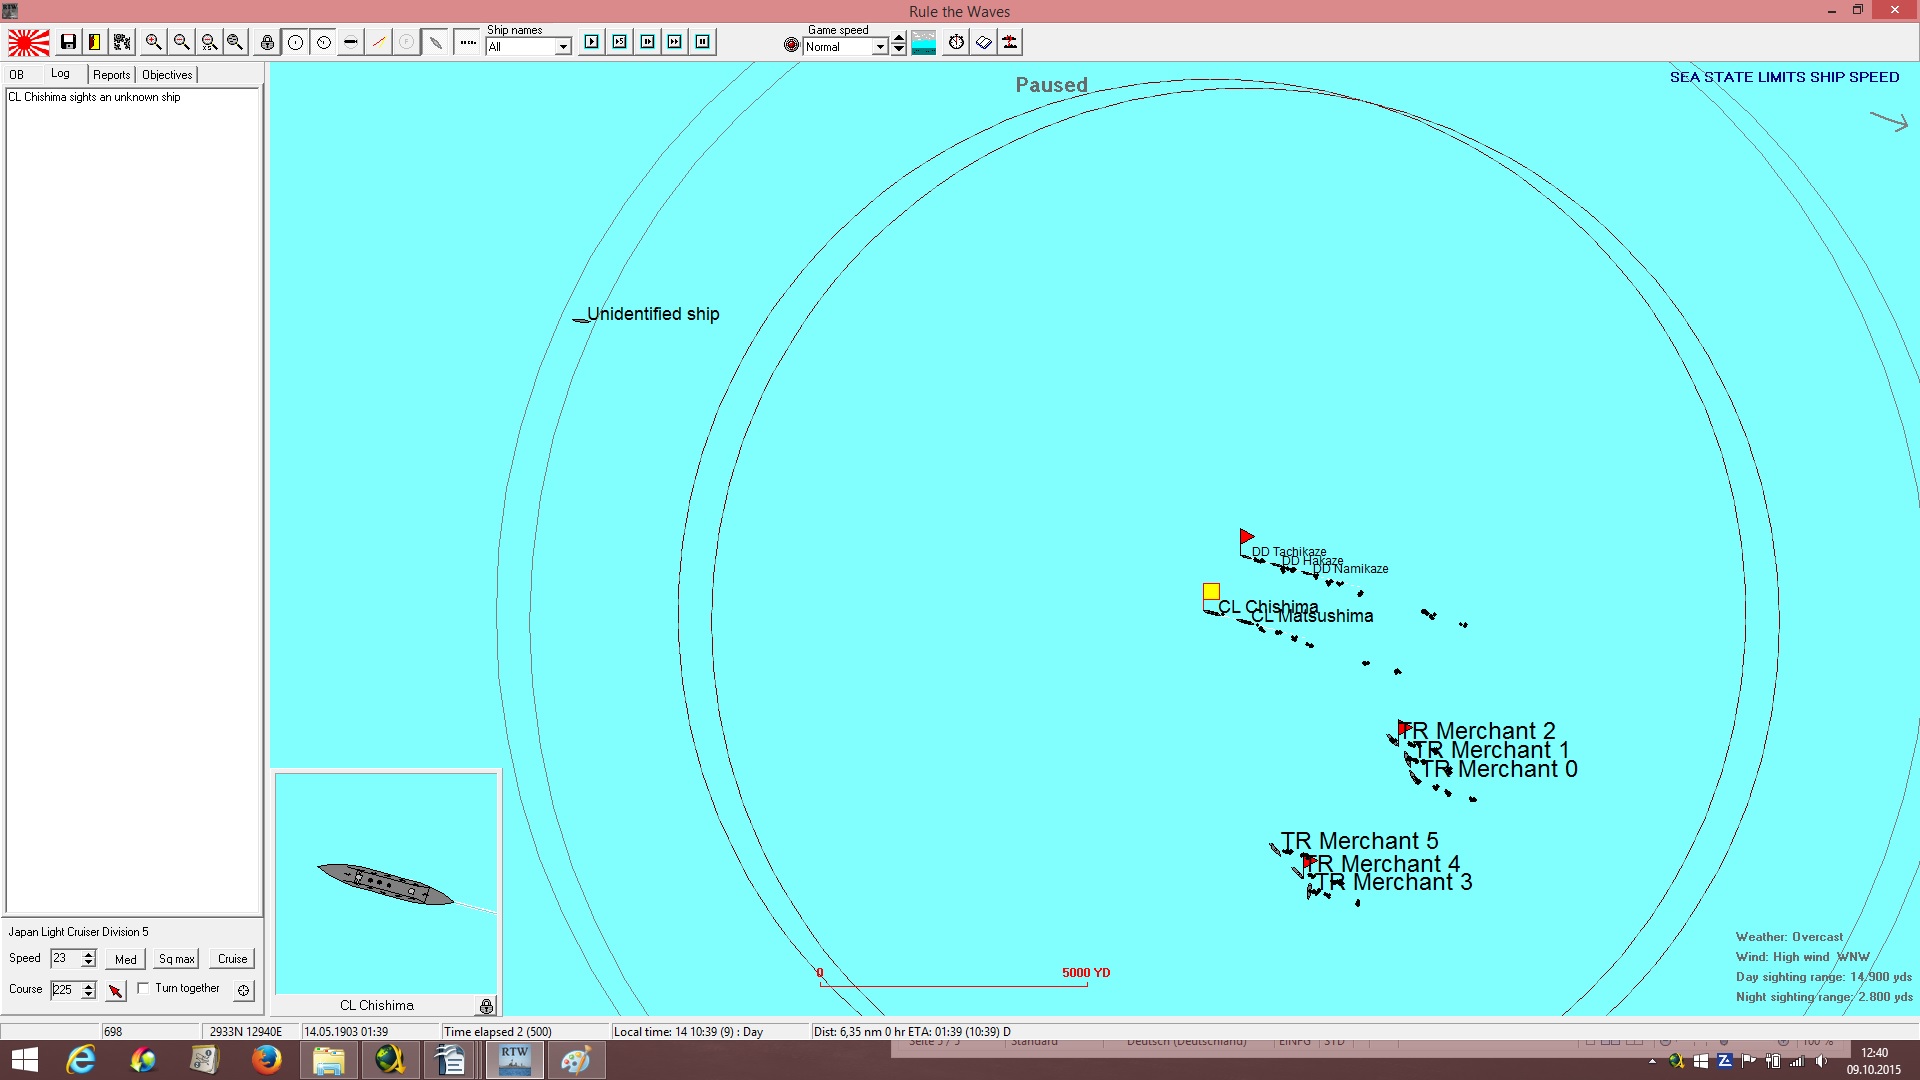This screenshot has height=1080, width=1920.
Task: Save the game with the floppy disk icon
Action: coord(68,42)
